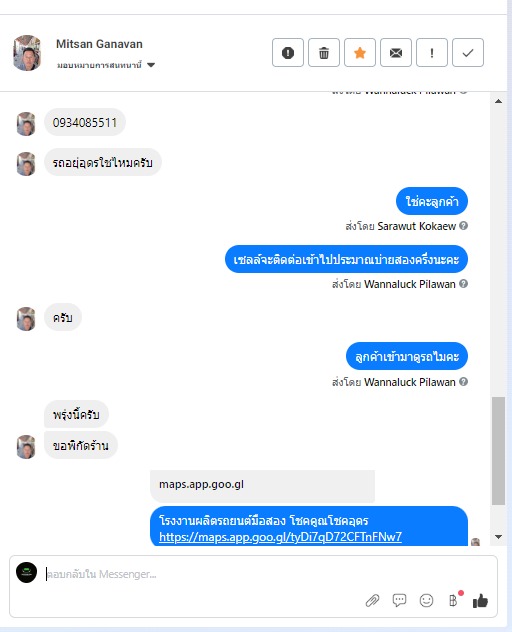This screenshot has width=512, height=632.
Task: Expand the assign conversation dropdown arrow
Action: pyautogui.click(x=151, y=65)
